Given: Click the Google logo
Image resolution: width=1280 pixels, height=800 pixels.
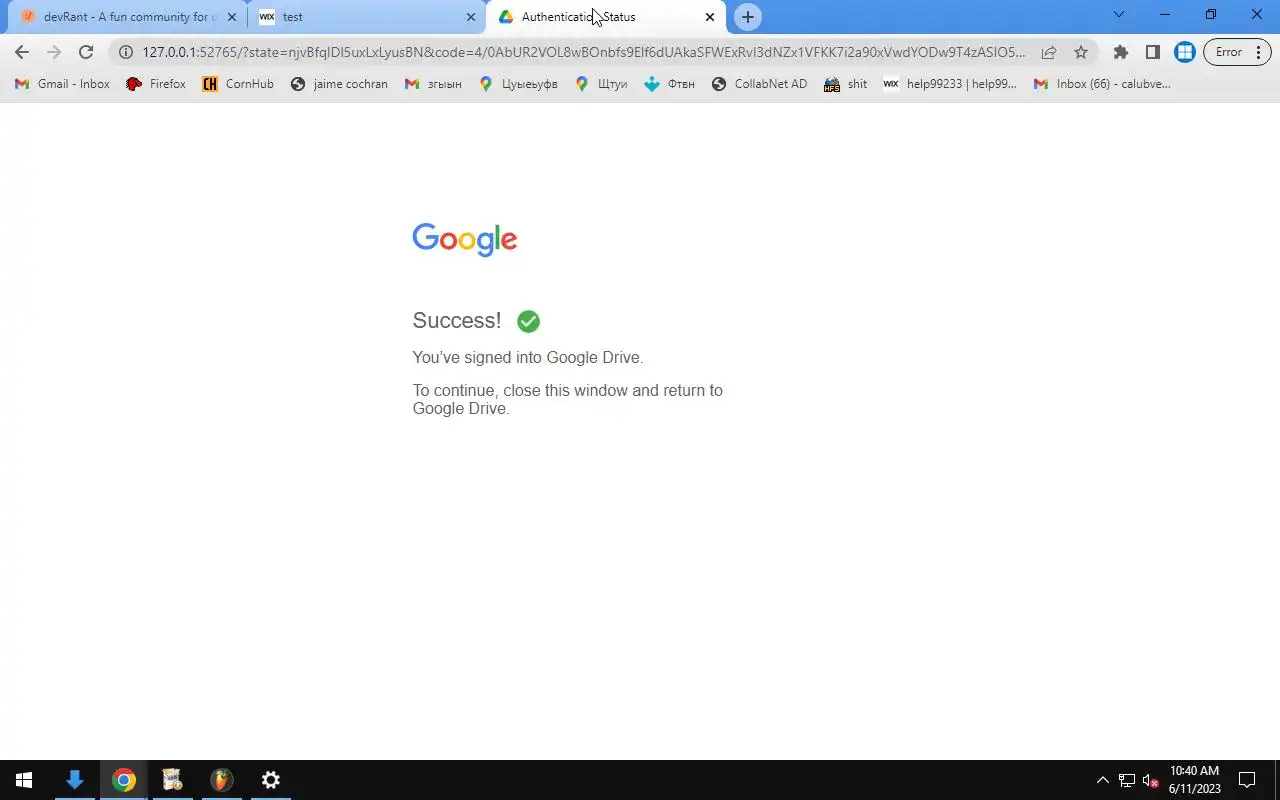Looking at the screenshot, I should pos(465,240).
